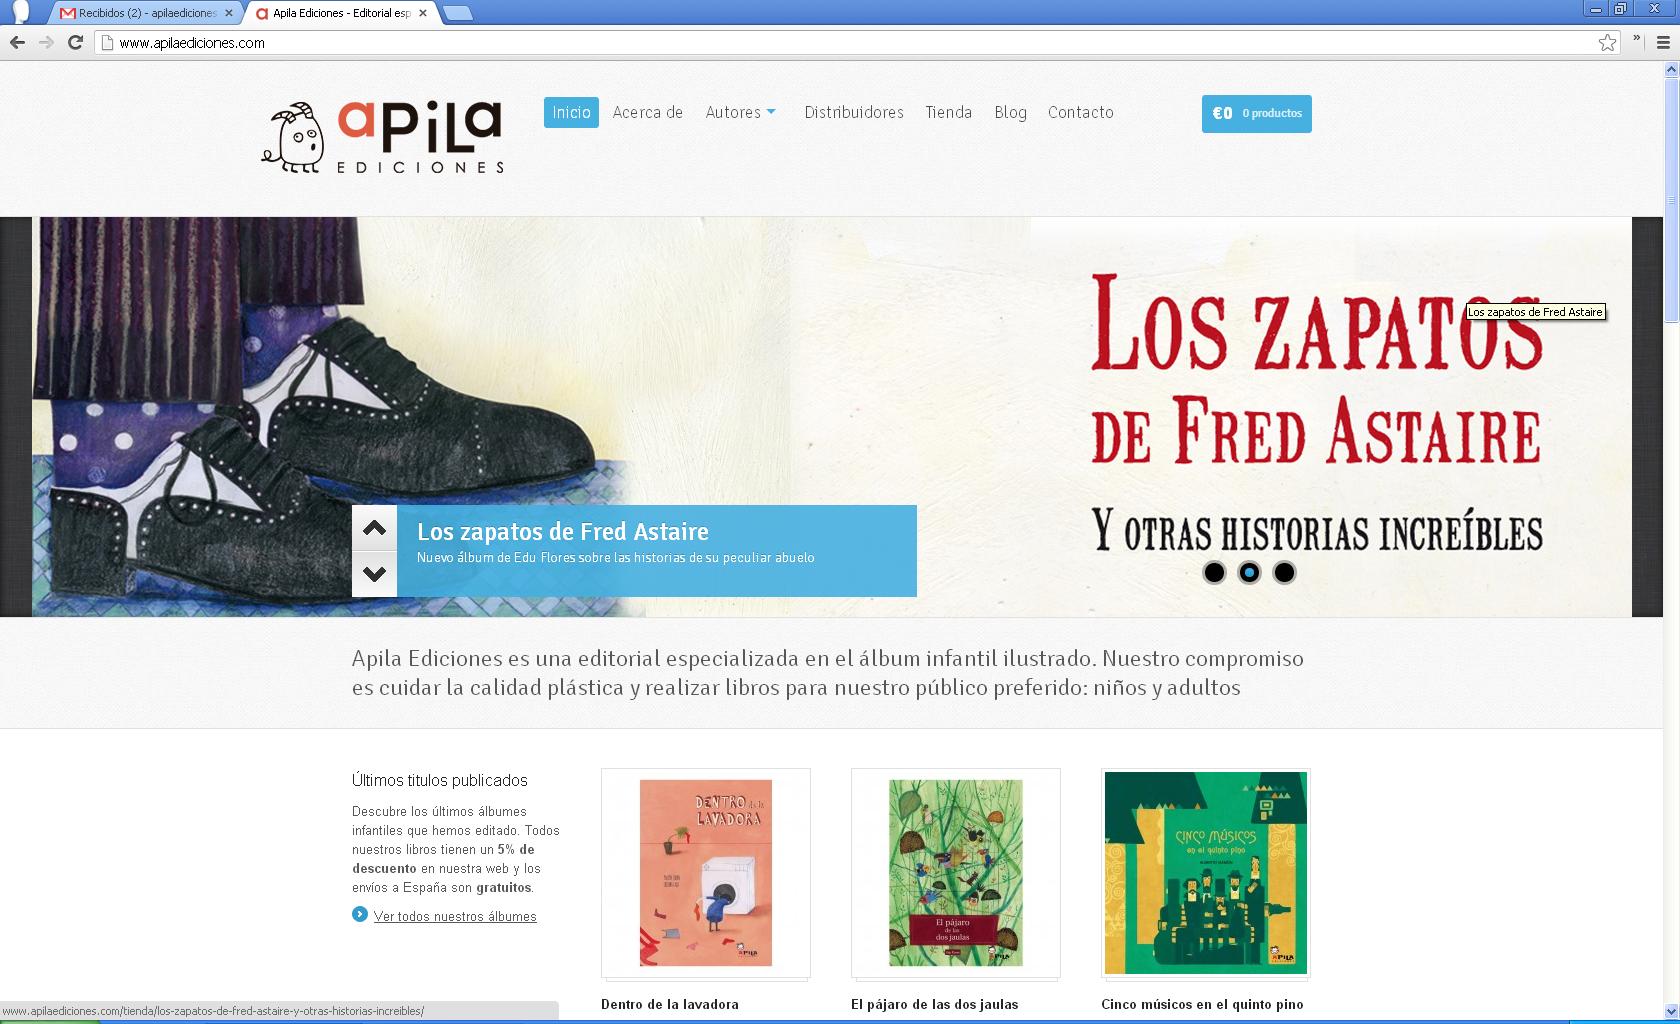The image size is (1680, 1024).
Task: Click the browser back arrow
Action: [x=17, y=42]
